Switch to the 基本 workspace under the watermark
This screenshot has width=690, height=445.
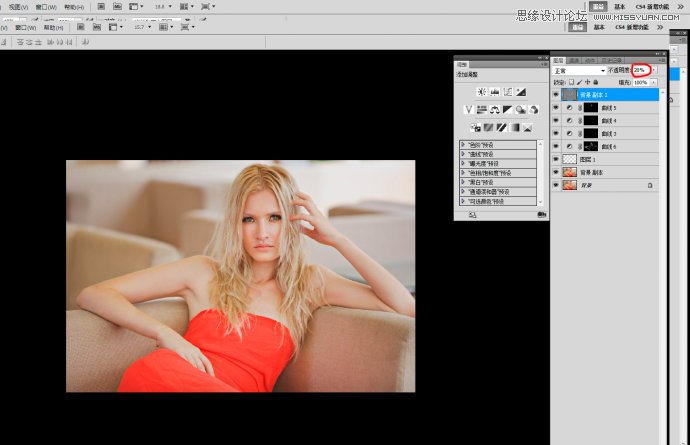[599, 27]
